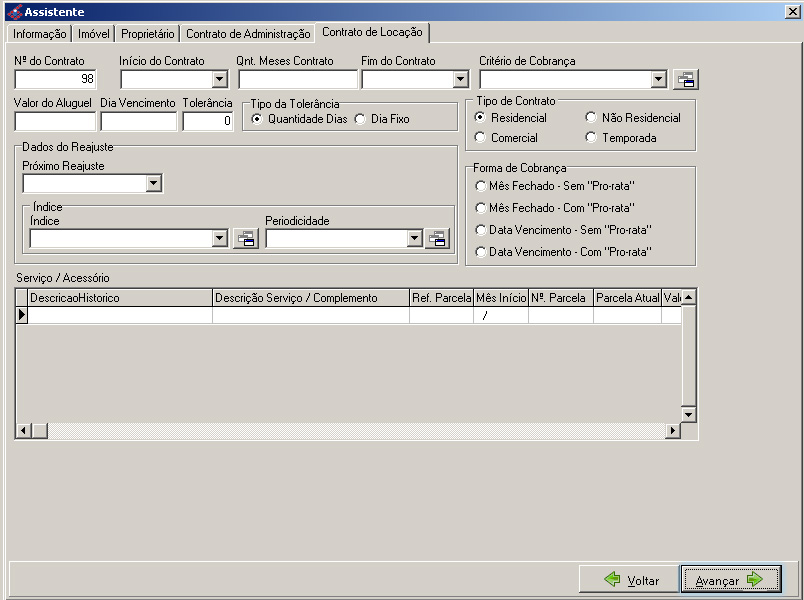804x600 pixels.
Task: Click the grid horizontal scrollbar right arrow
Action: pyautogui.click(x=673, y=431)
